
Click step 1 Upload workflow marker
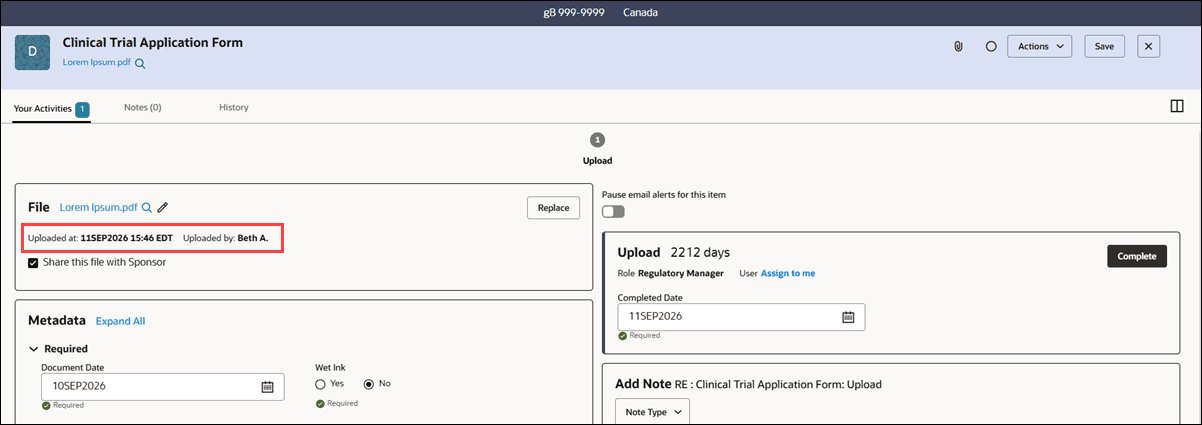(598, 140)
